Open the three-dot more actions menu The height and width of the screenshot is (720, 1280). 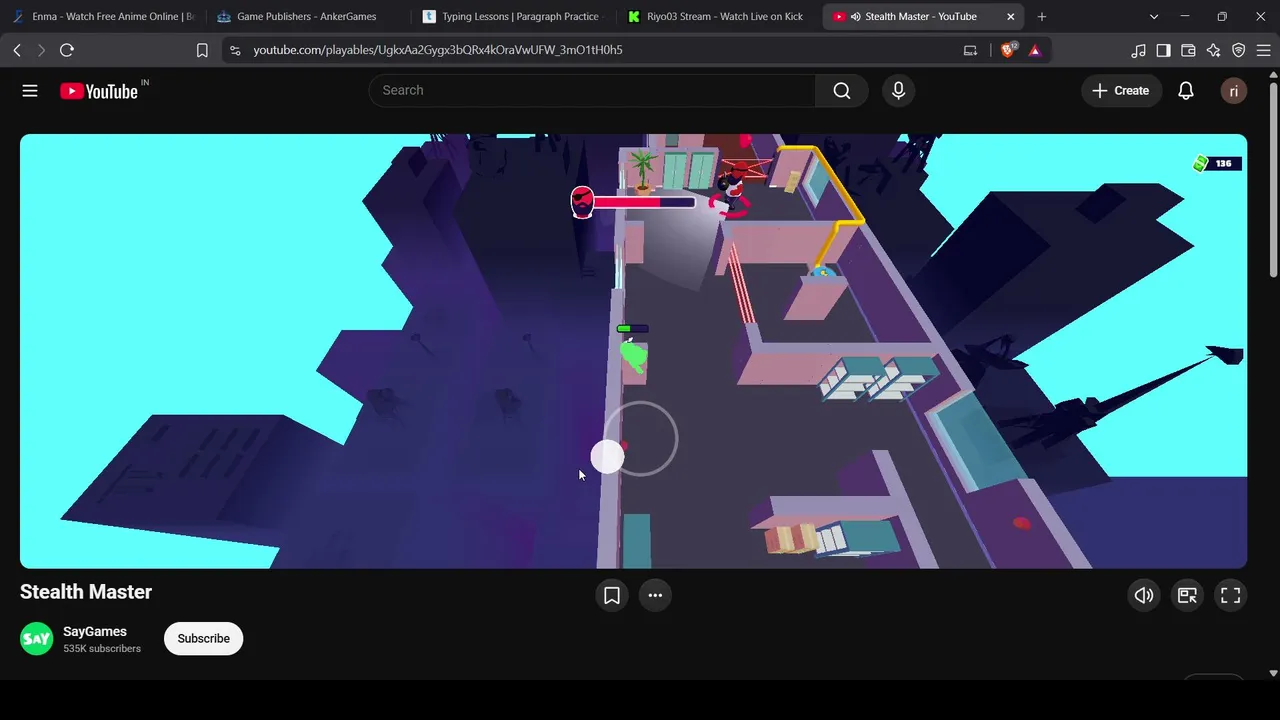coord(655,595)
